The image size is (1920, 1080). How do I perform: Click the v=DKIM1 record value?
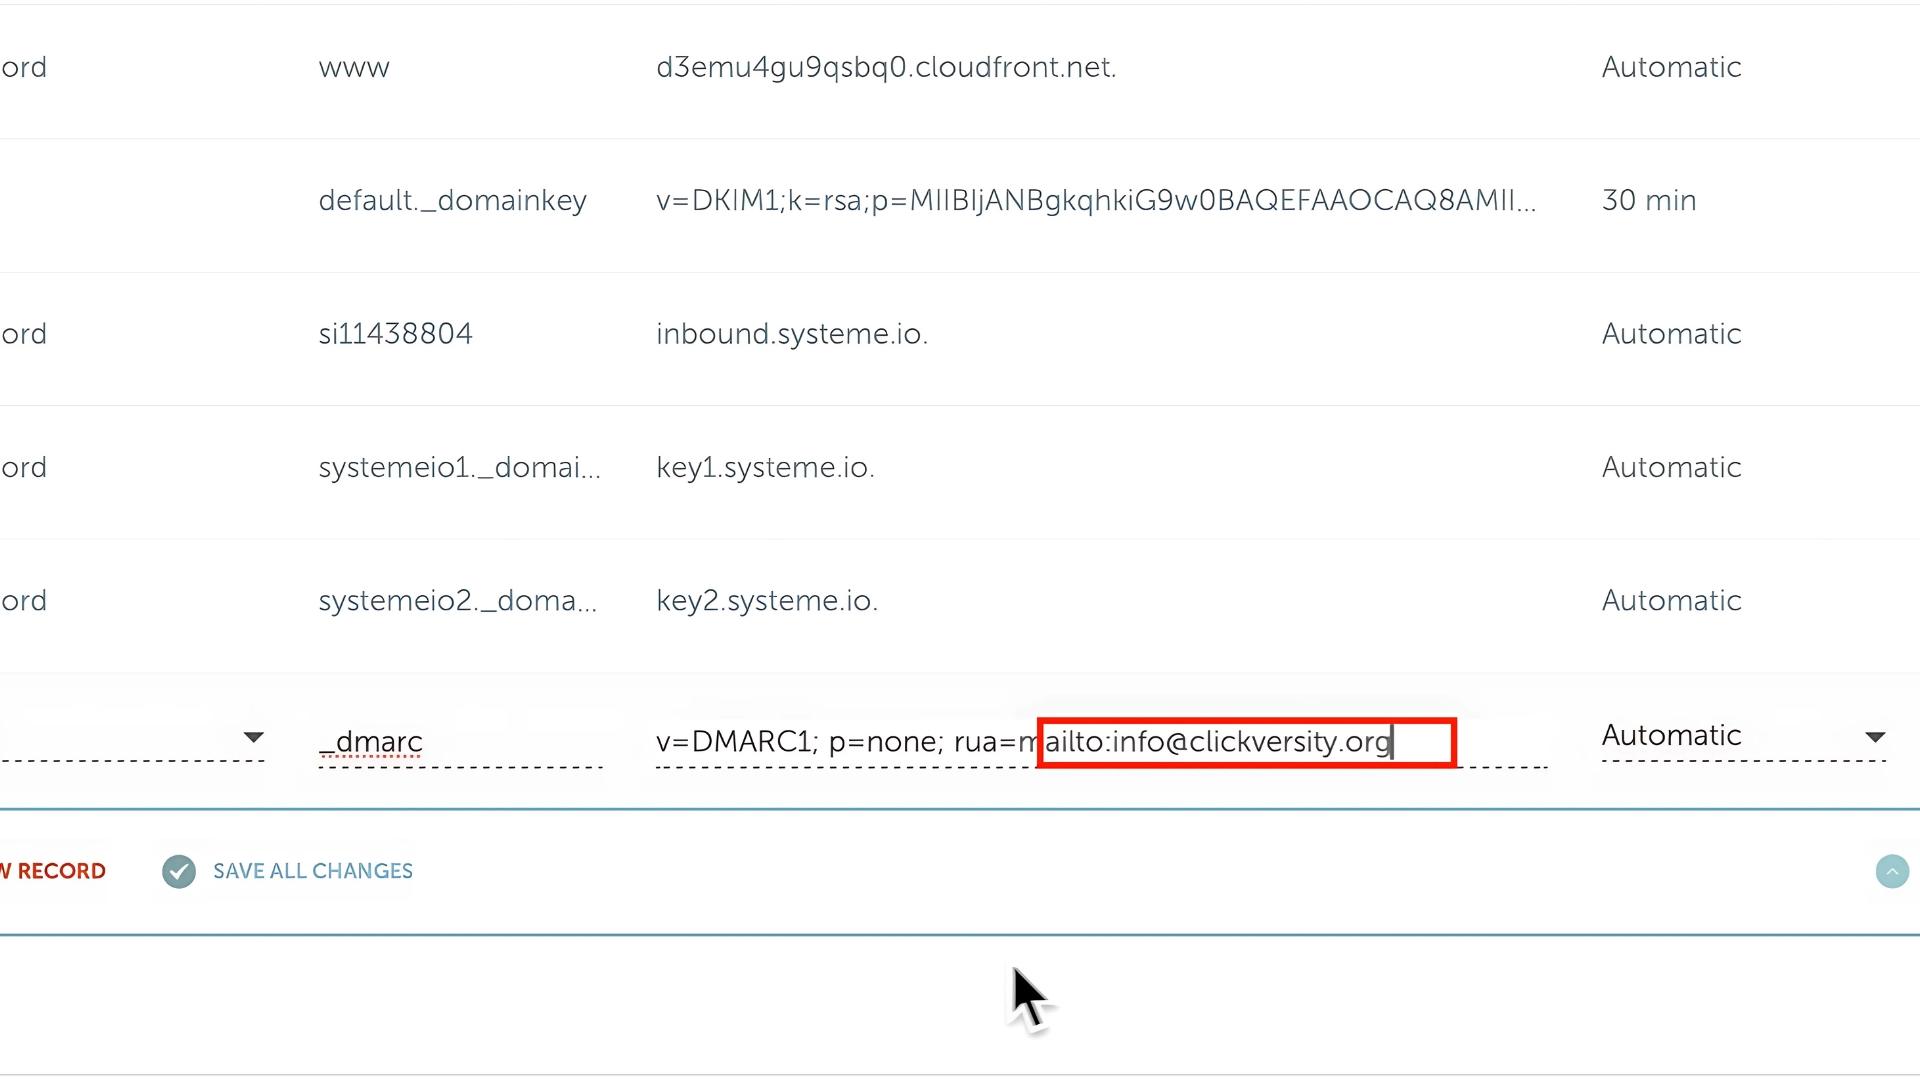pyautogui.click(x=1096, y=201)
